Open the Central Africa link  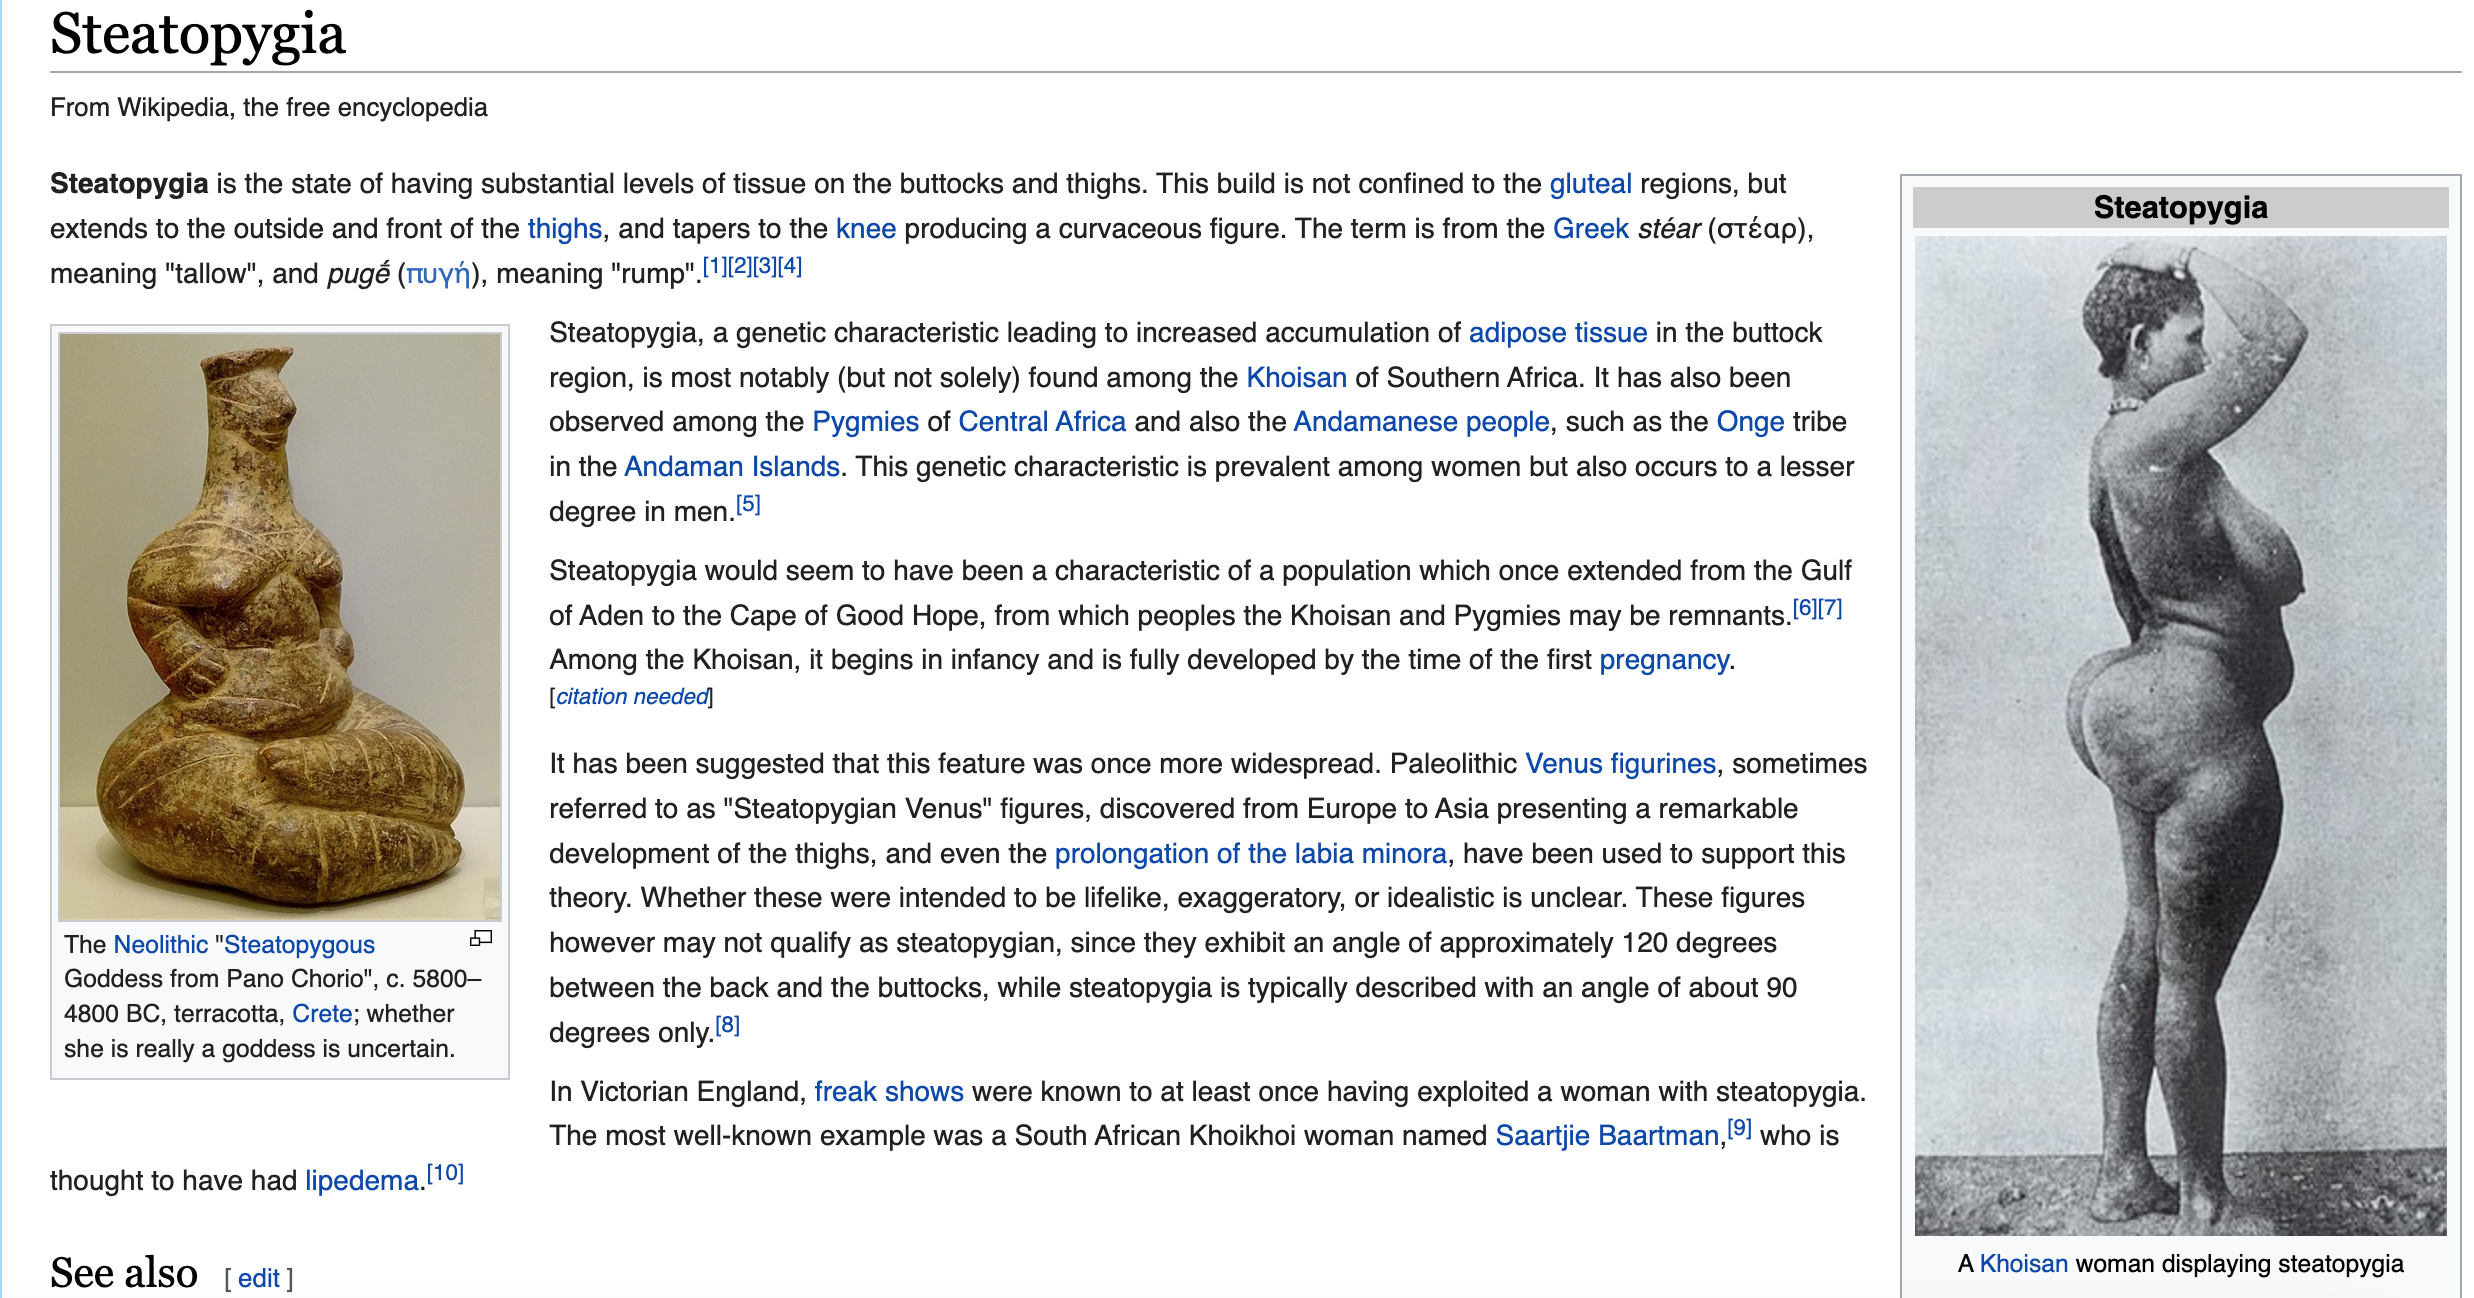[1042, 422]
